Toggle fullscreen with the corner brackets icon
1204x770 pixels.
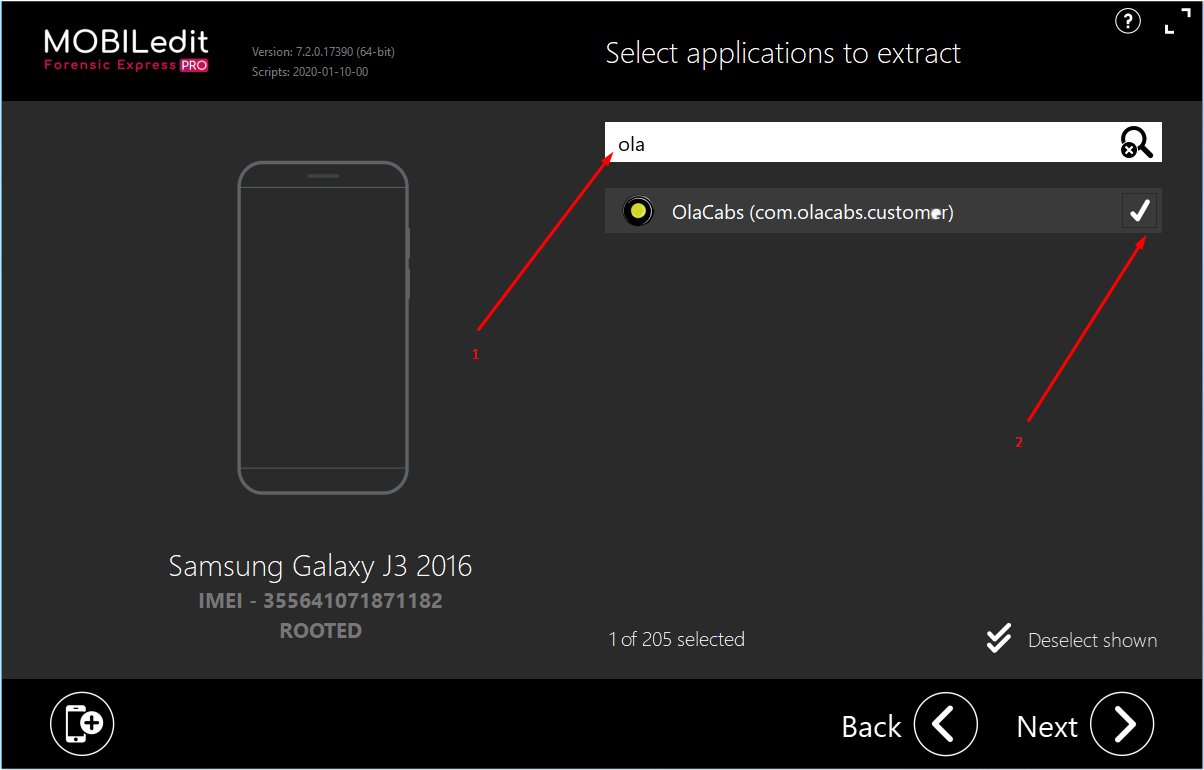tap(1178, 21)
